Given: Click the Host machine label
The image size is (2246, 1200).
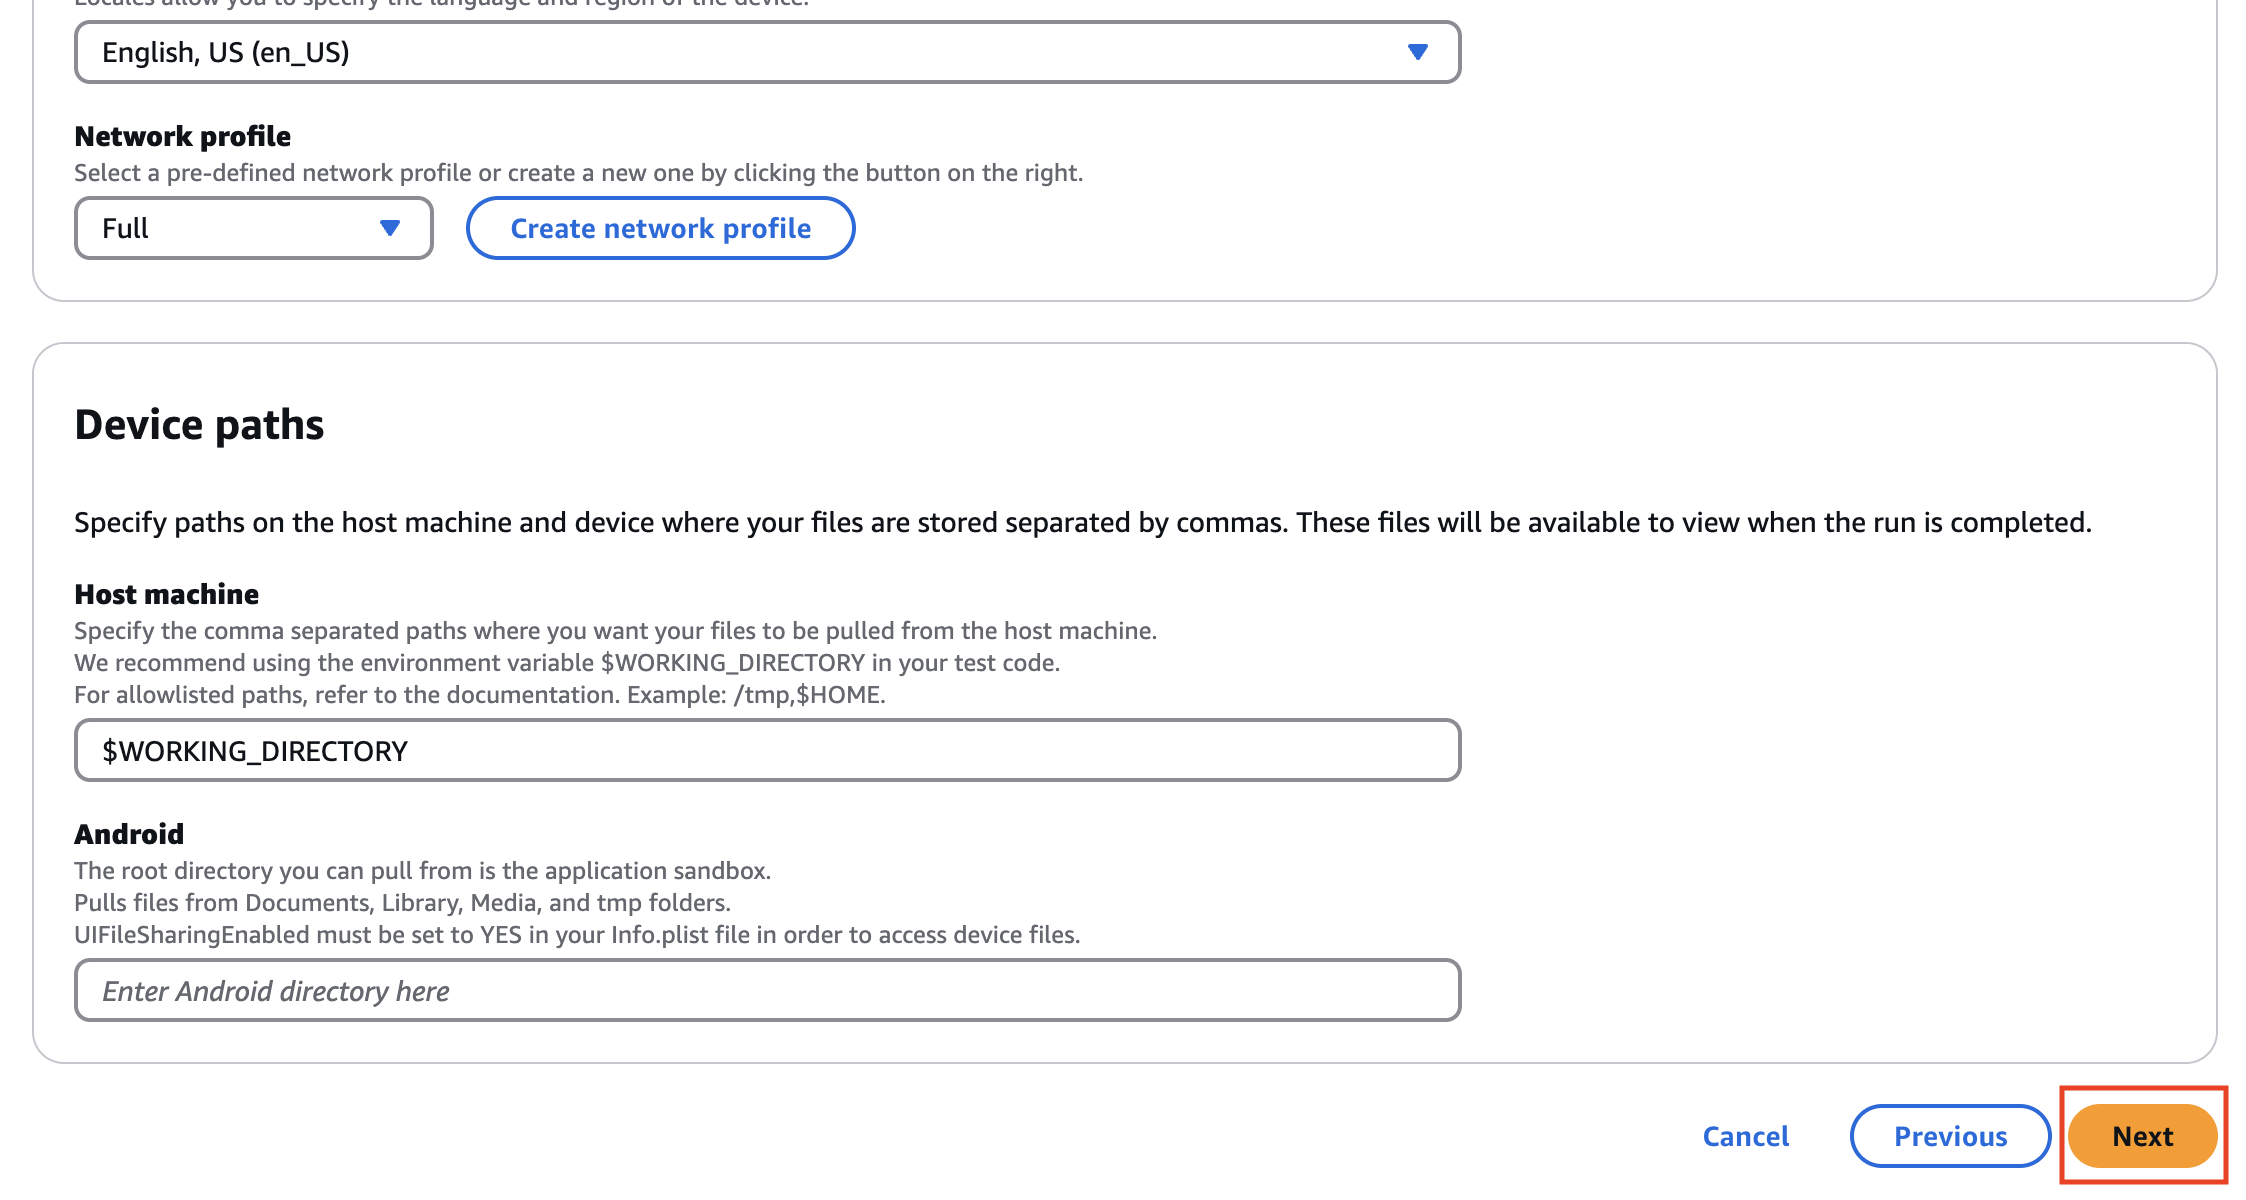Looking at the screenshot, I should point(167,594).
